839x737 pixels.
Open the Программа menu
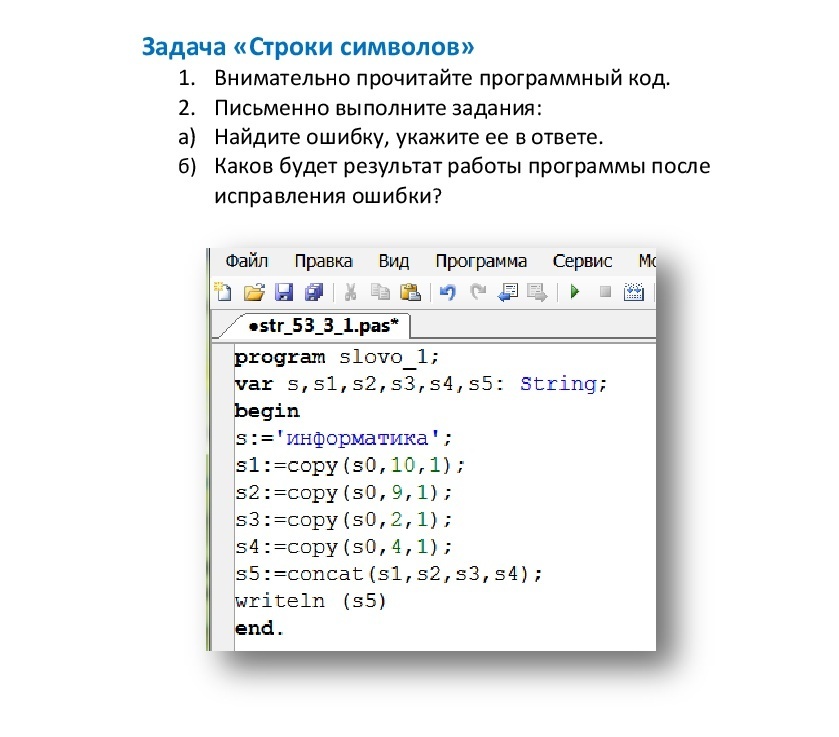click(481, 261)
